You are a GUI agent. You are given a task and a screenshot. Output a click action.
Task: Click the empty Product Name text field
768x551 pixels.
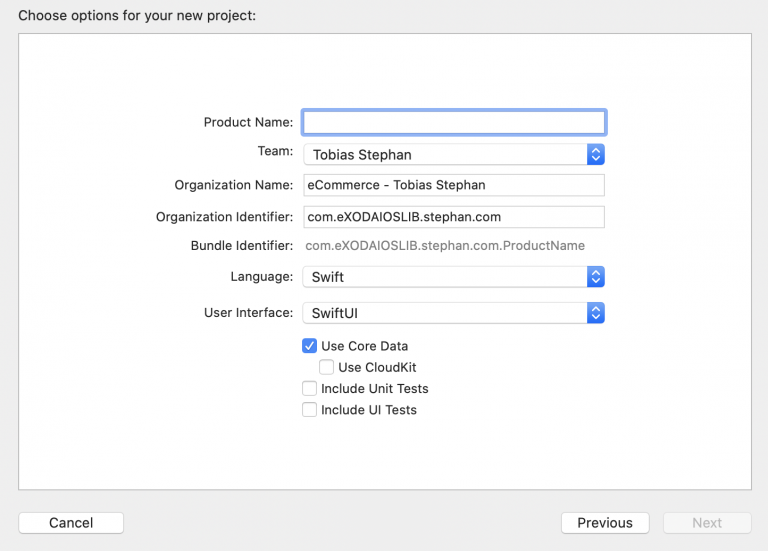pos(454,122)
